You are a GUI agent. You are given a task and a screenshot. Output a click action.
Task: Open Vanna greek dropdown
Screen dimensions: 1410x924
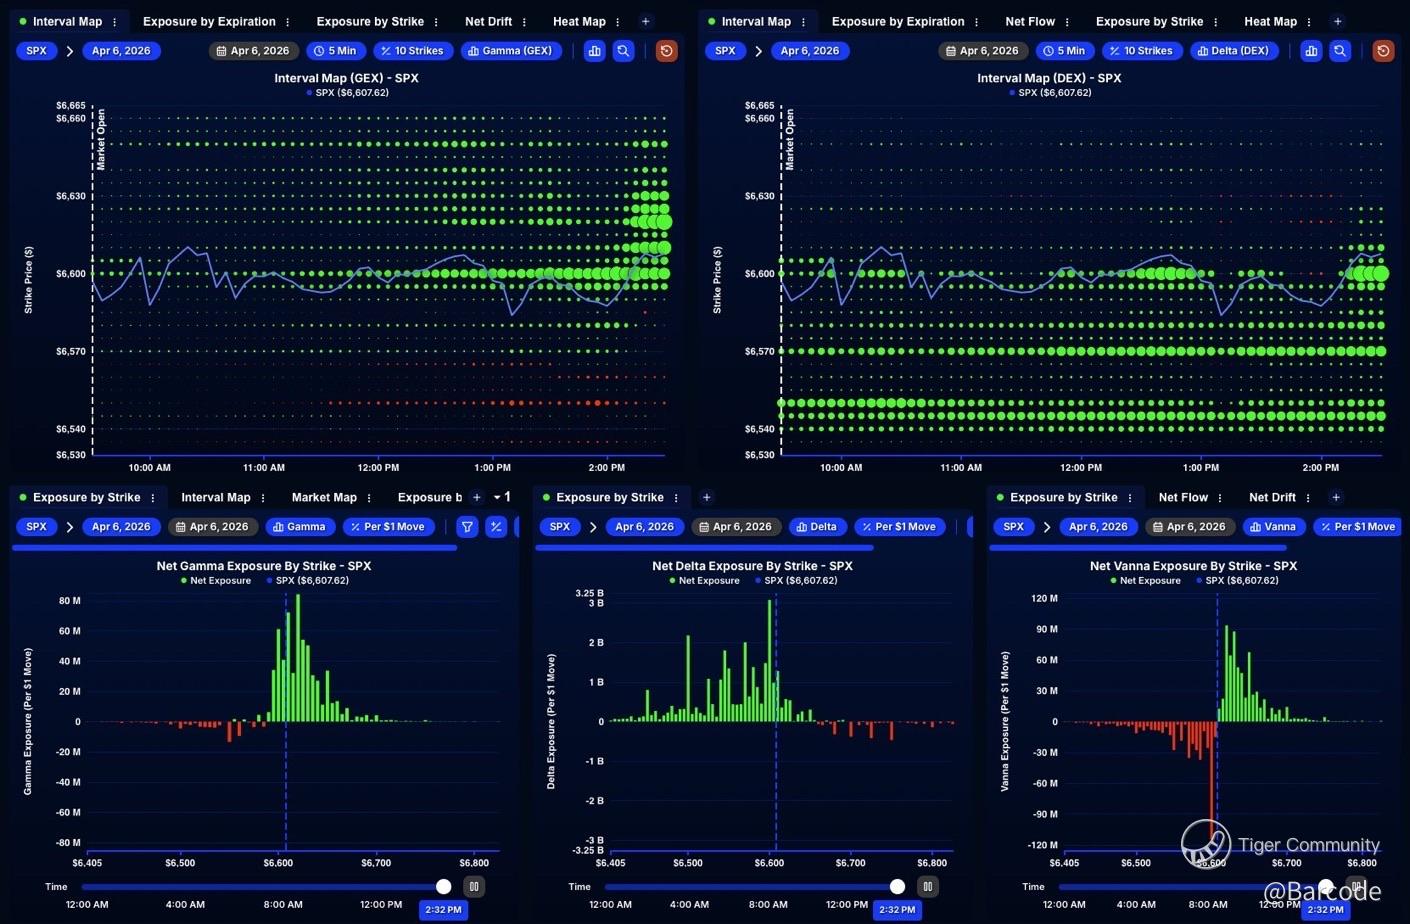click(1273, 526)
